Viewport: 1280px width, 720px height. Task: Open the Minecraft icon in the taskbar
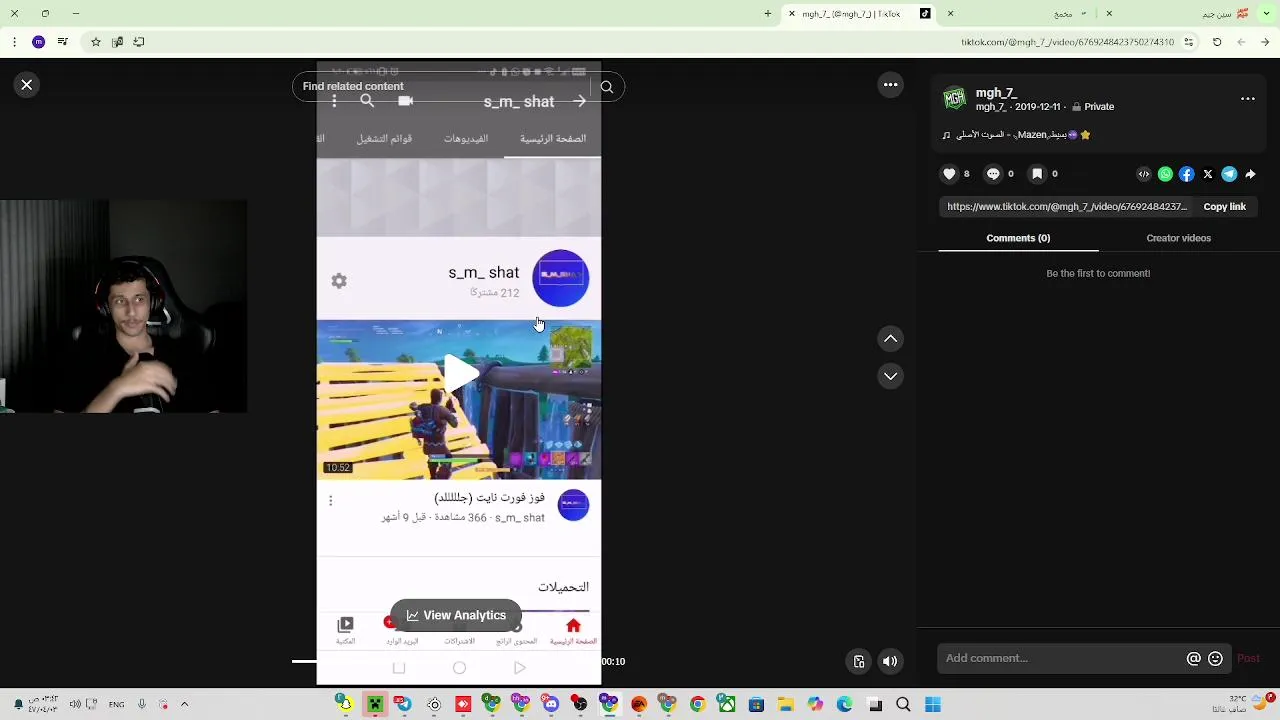[x=375, y=705]
